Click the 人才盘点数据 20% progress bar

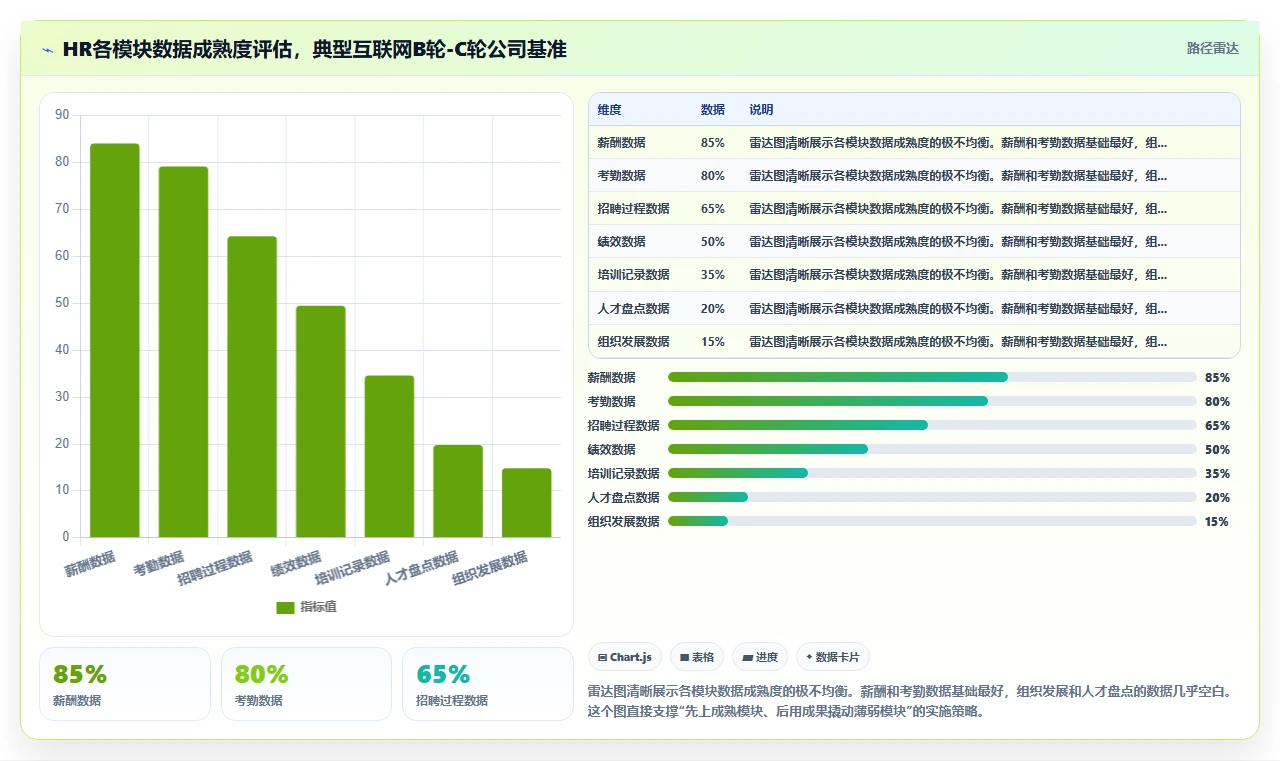click(x=932, y=497)
